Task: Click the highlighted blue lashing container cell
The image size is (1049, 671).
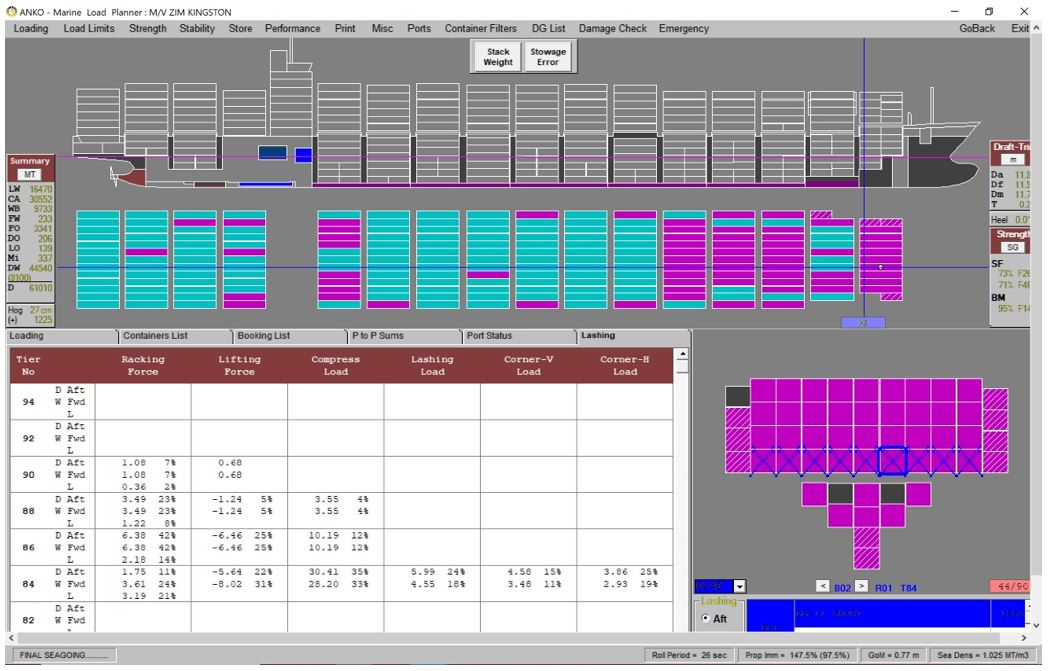Action: click(891, 460)
